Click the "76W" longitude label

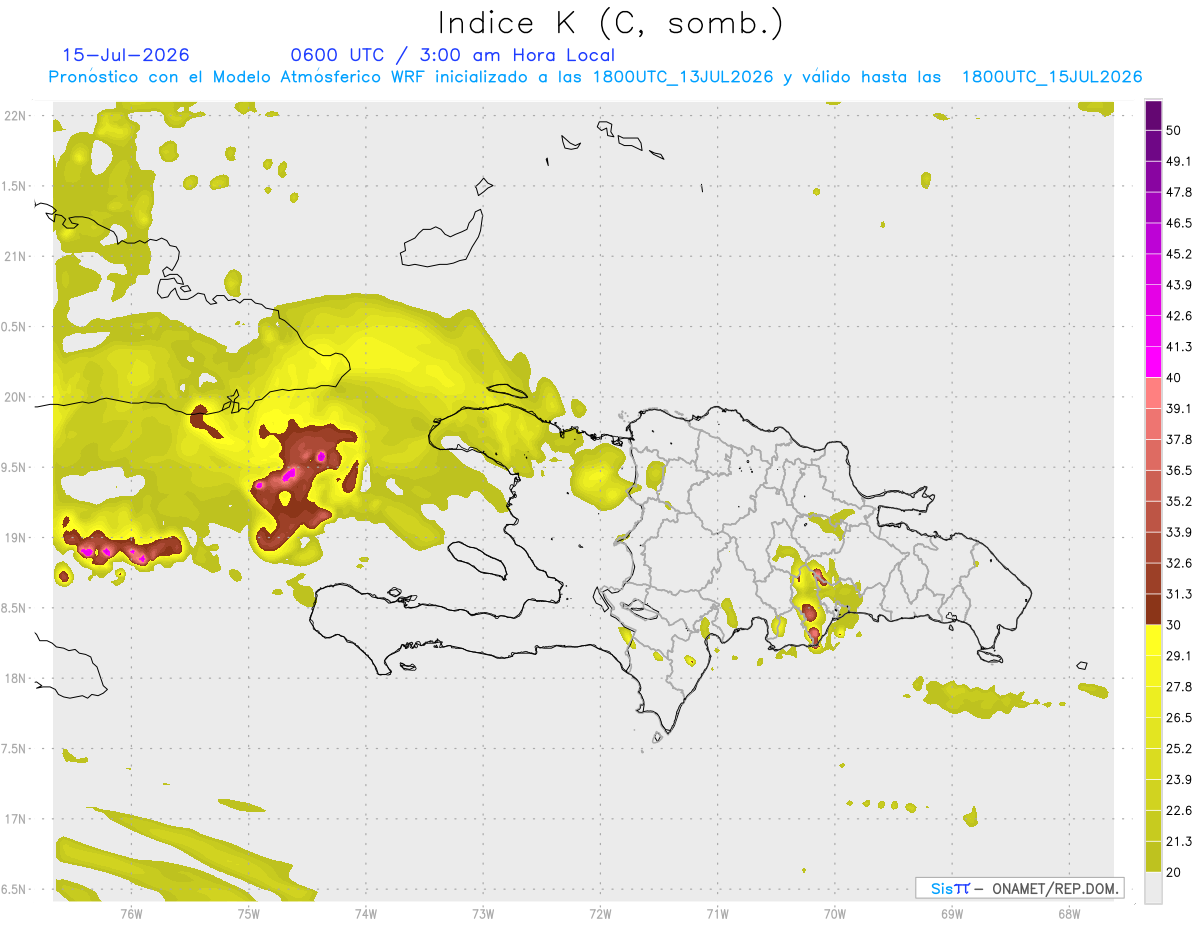[x=131, y=913]
